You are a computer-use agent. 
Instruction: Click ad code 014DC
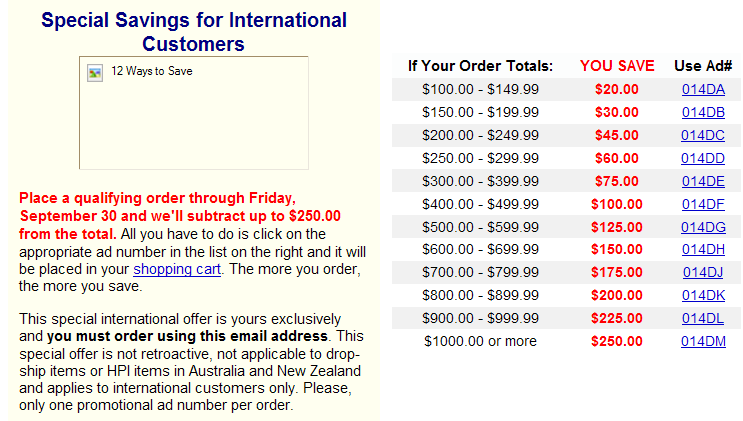(x=703, y=135)
